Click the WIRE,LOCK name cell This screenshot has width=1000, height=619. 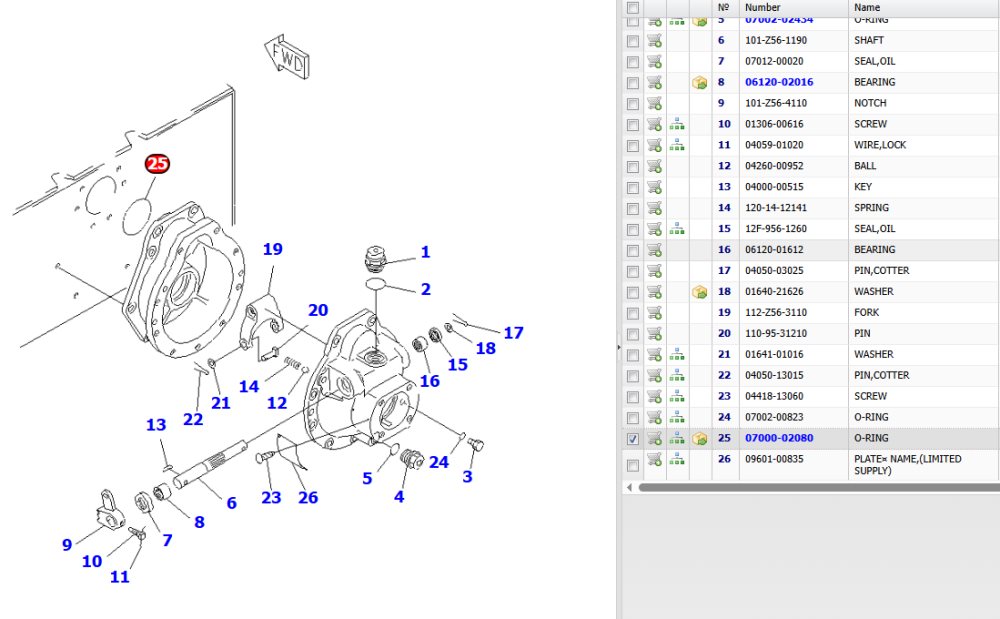click(x=923, y=145)
